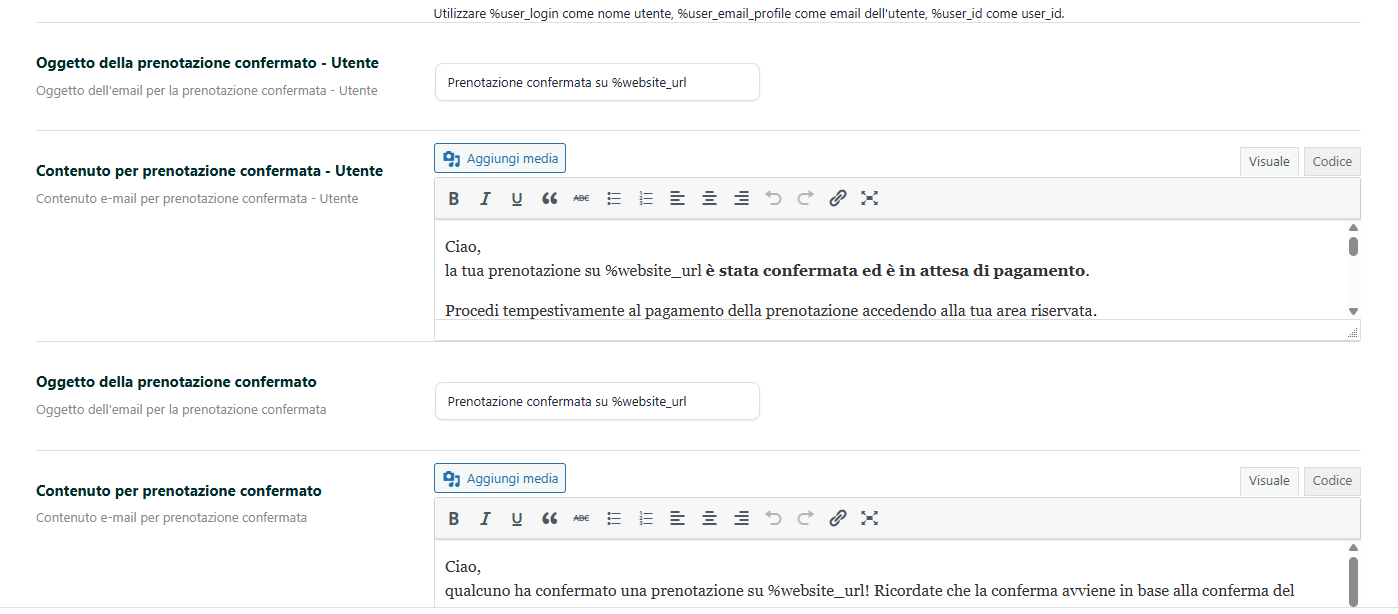
Task: Click scrollbar down arrow in Utente content editor
Action: pos(1353,312)
